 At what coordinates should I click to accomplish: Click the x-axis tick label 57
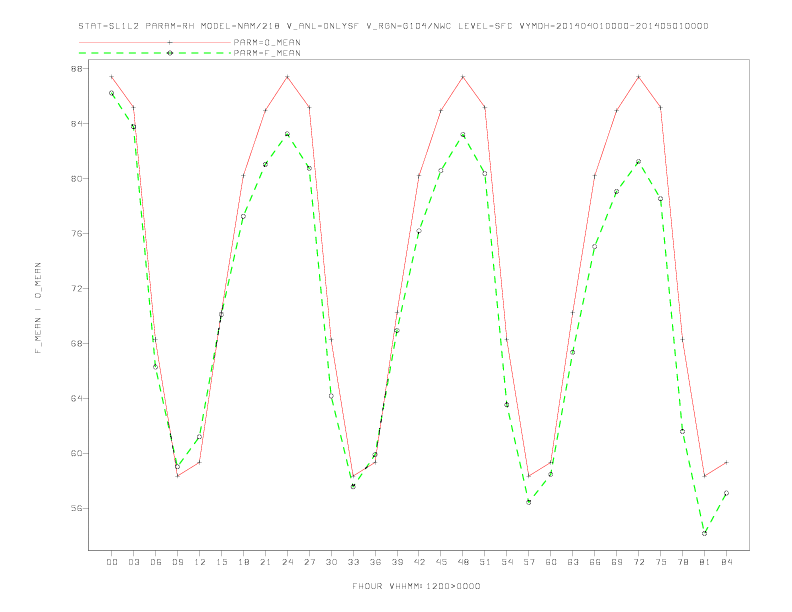click(x=529, y=562)
